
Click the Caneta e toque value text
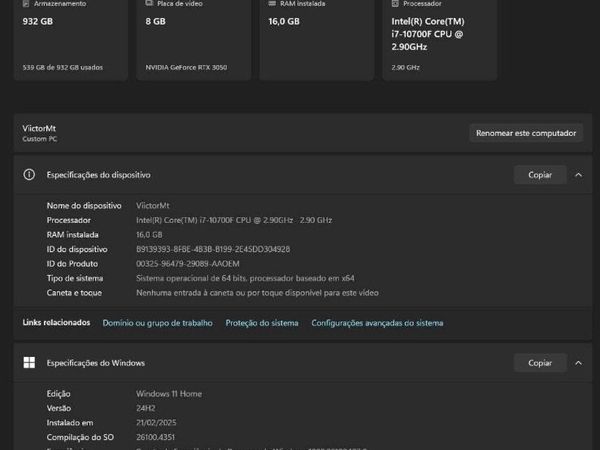click(x=258, y=293)
